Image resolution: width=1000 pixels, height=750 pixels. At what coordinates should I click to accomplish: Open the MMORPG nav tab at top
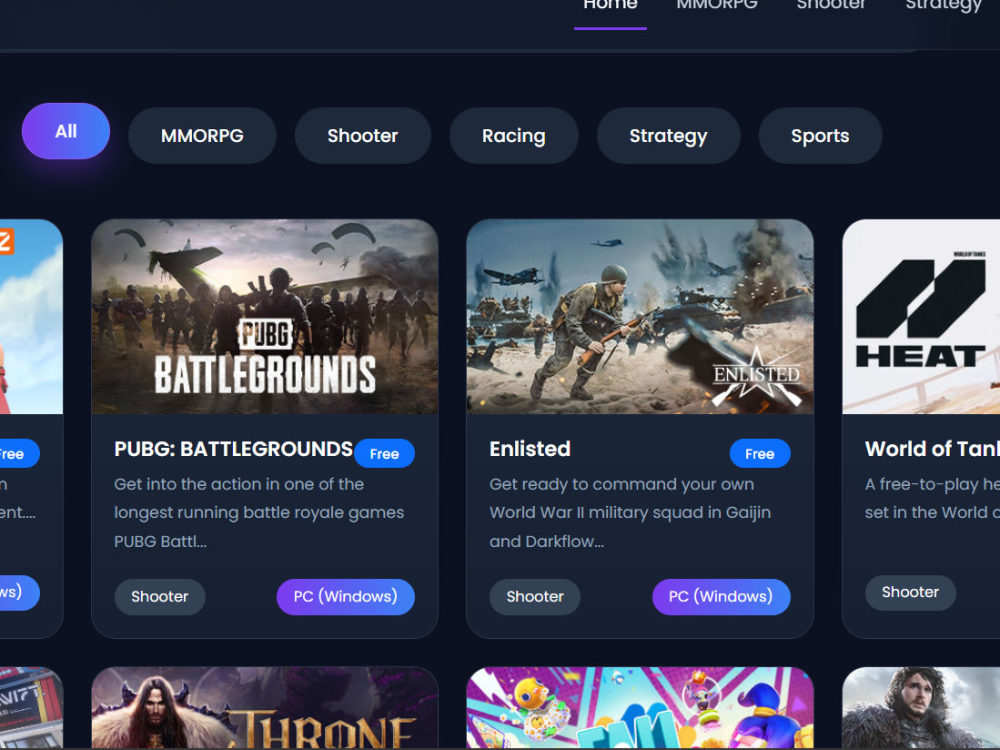coord(717,6)
